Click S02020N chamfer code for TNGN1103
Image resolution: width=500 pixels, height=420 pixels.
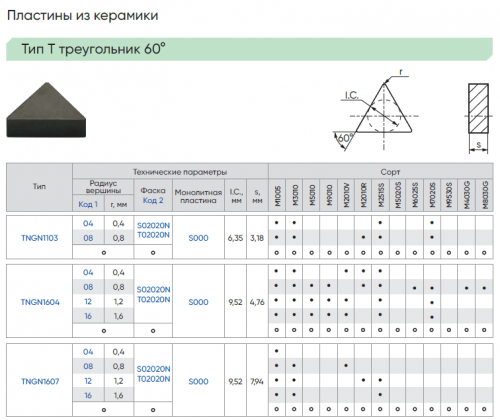coord(153,226)
